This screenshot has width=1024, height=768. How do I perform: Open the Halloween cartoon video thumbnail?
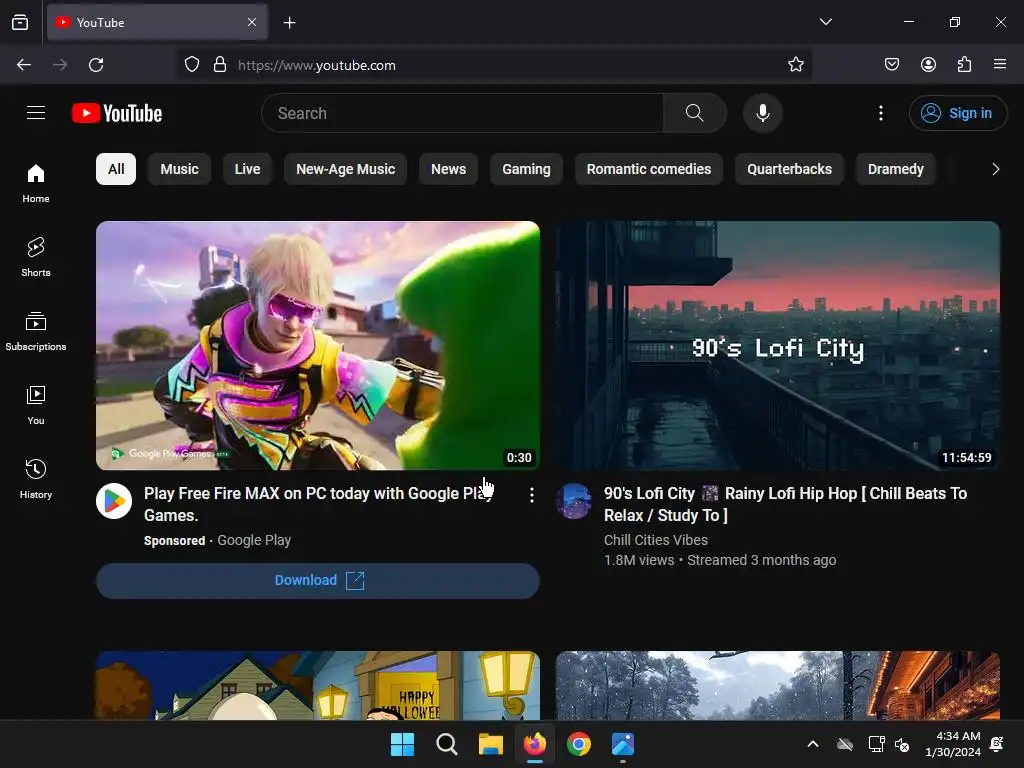point(318,685)
